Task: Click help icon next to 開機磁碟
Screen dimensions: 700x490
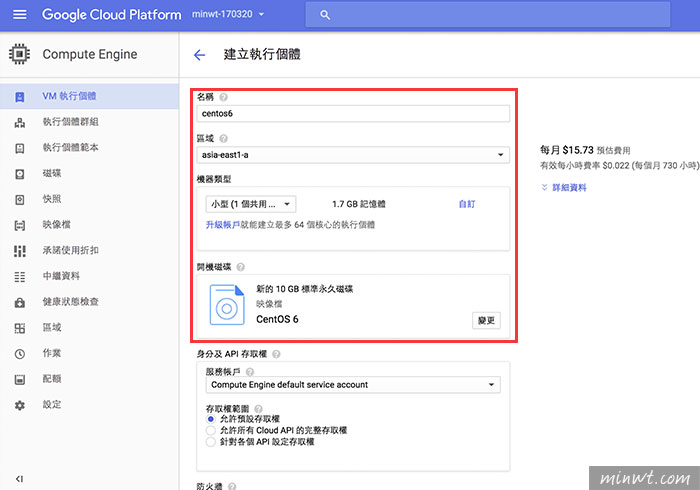Action: [x=241, y=267]
